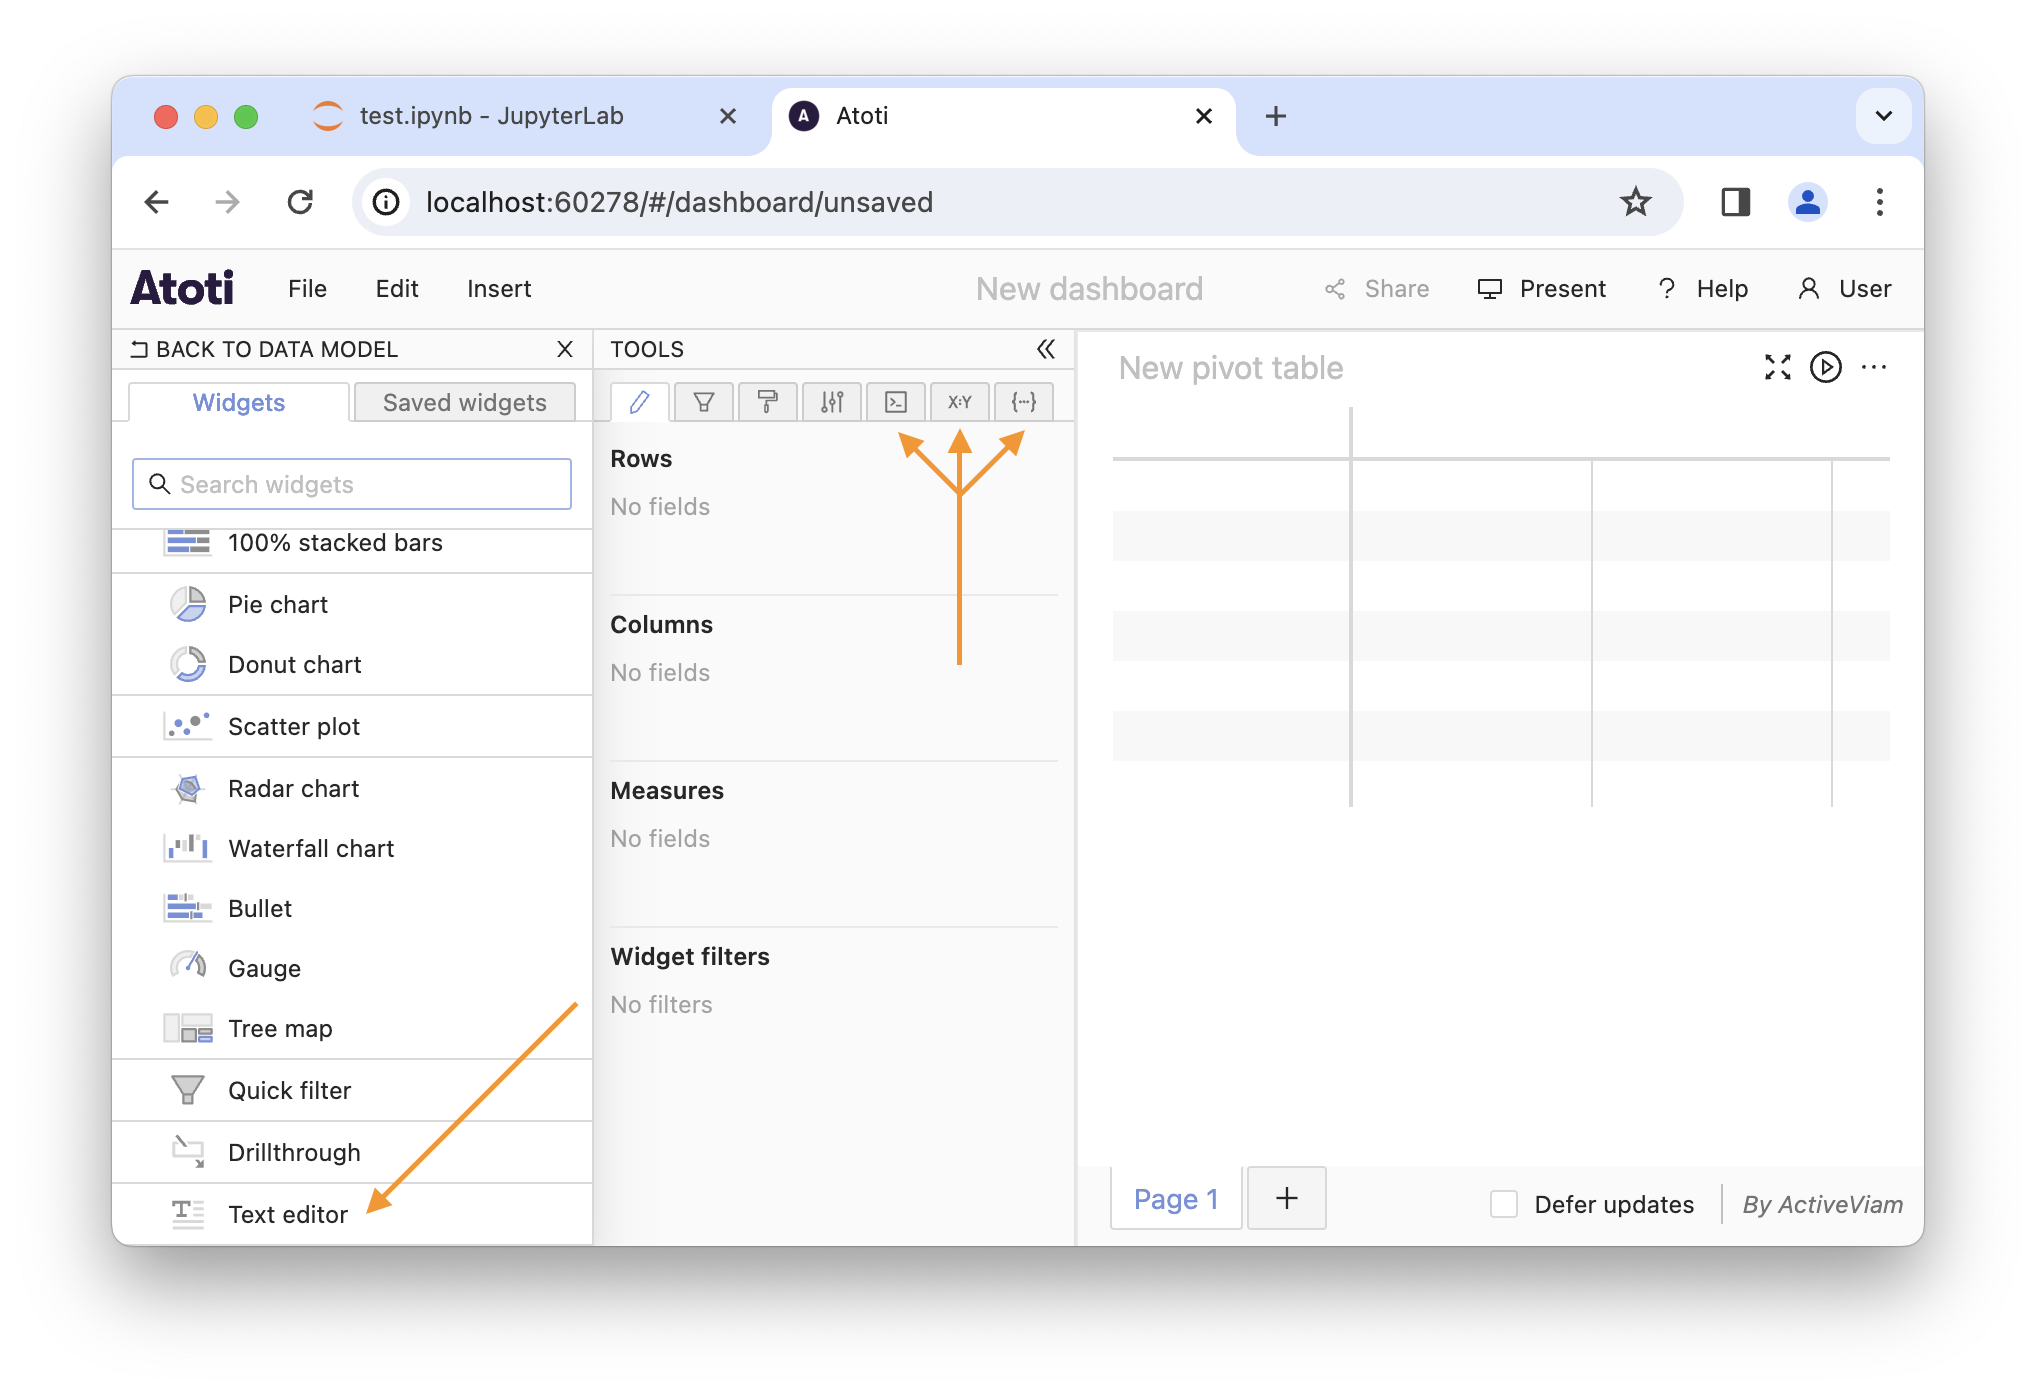Open the X:Y tools tab

pyautogui.click(x=959, y=402)
